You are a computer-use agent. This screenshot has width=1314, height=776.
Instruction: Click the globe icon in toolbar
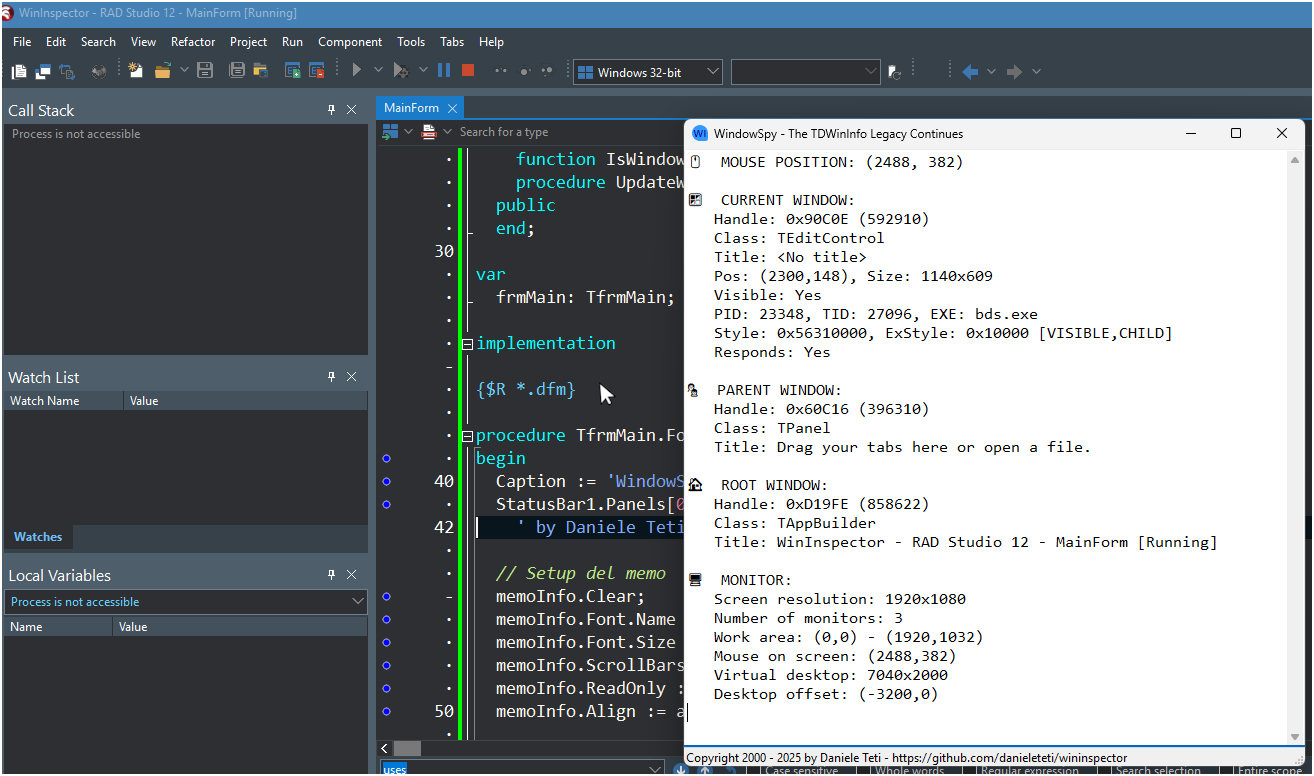coord(99,71)
